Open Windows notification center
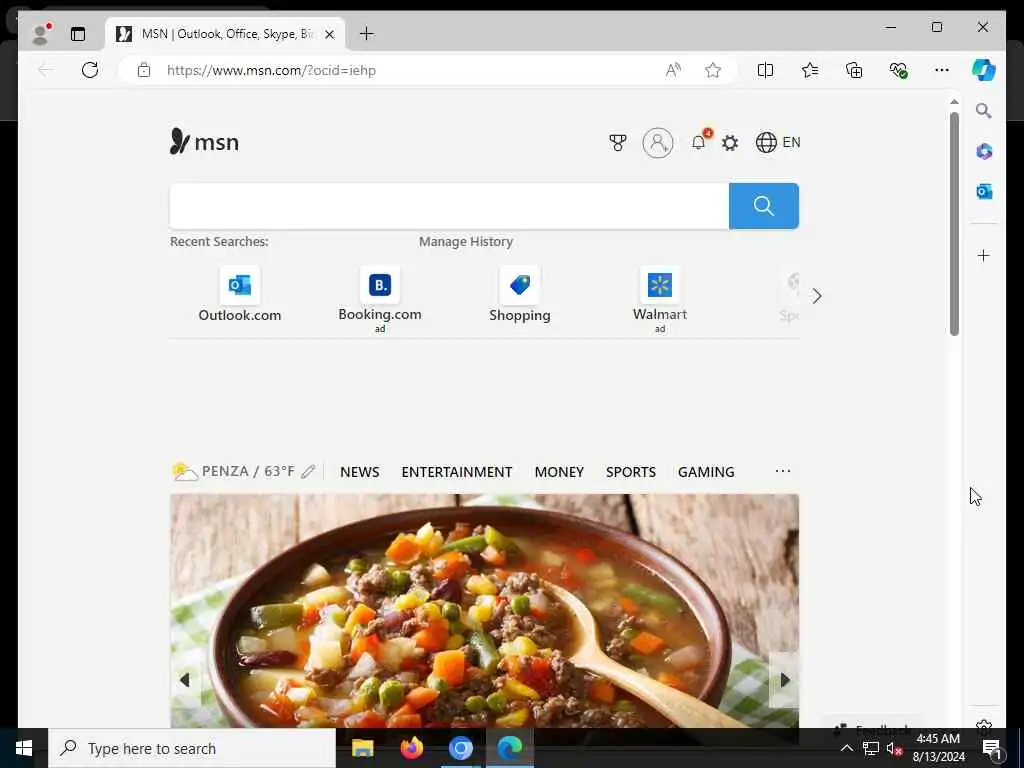1024x768 pixels. click(x=991, y=748)
